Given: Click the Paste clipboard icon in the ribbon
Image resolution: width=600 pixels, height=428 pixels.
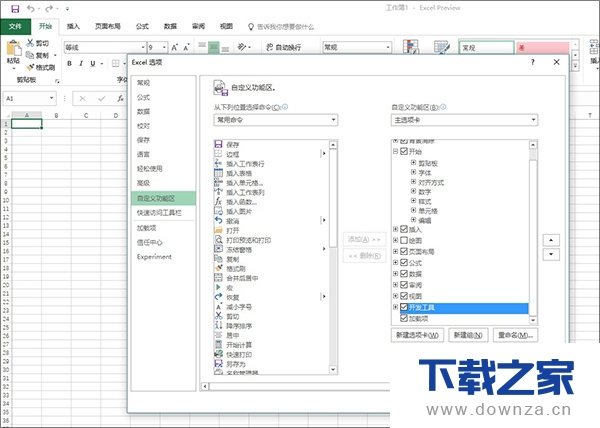Looking at the screenshot, I should [x=14, y=49].
